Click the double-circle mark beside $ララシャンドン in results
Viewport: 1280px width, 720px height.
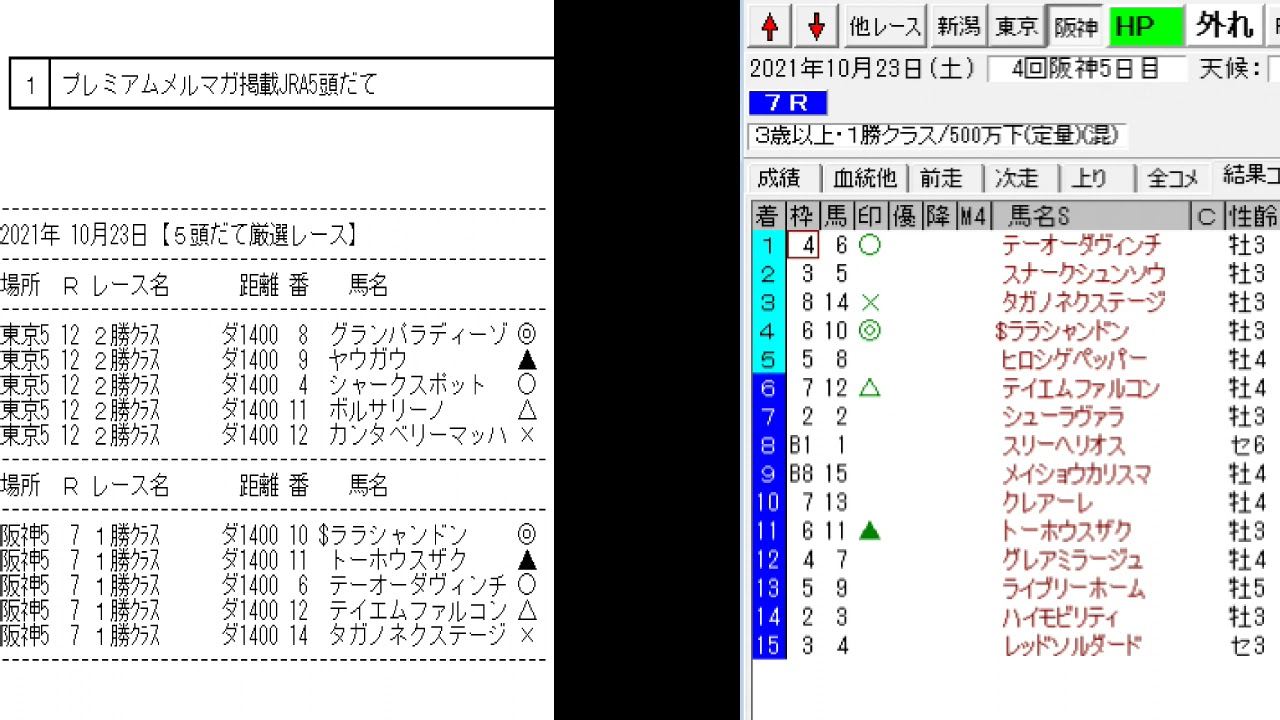pyautogui.click(x=870, y=331)
